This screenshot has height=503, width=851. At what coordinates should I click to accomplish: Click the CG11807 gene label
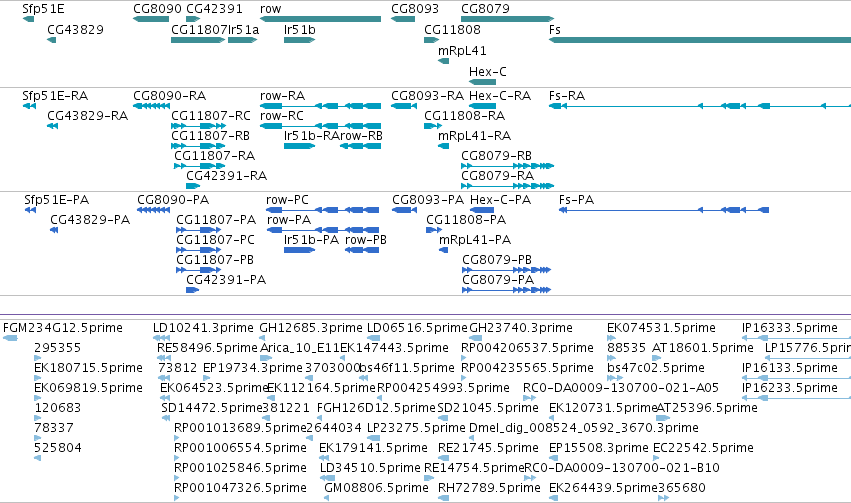point(199,29)
